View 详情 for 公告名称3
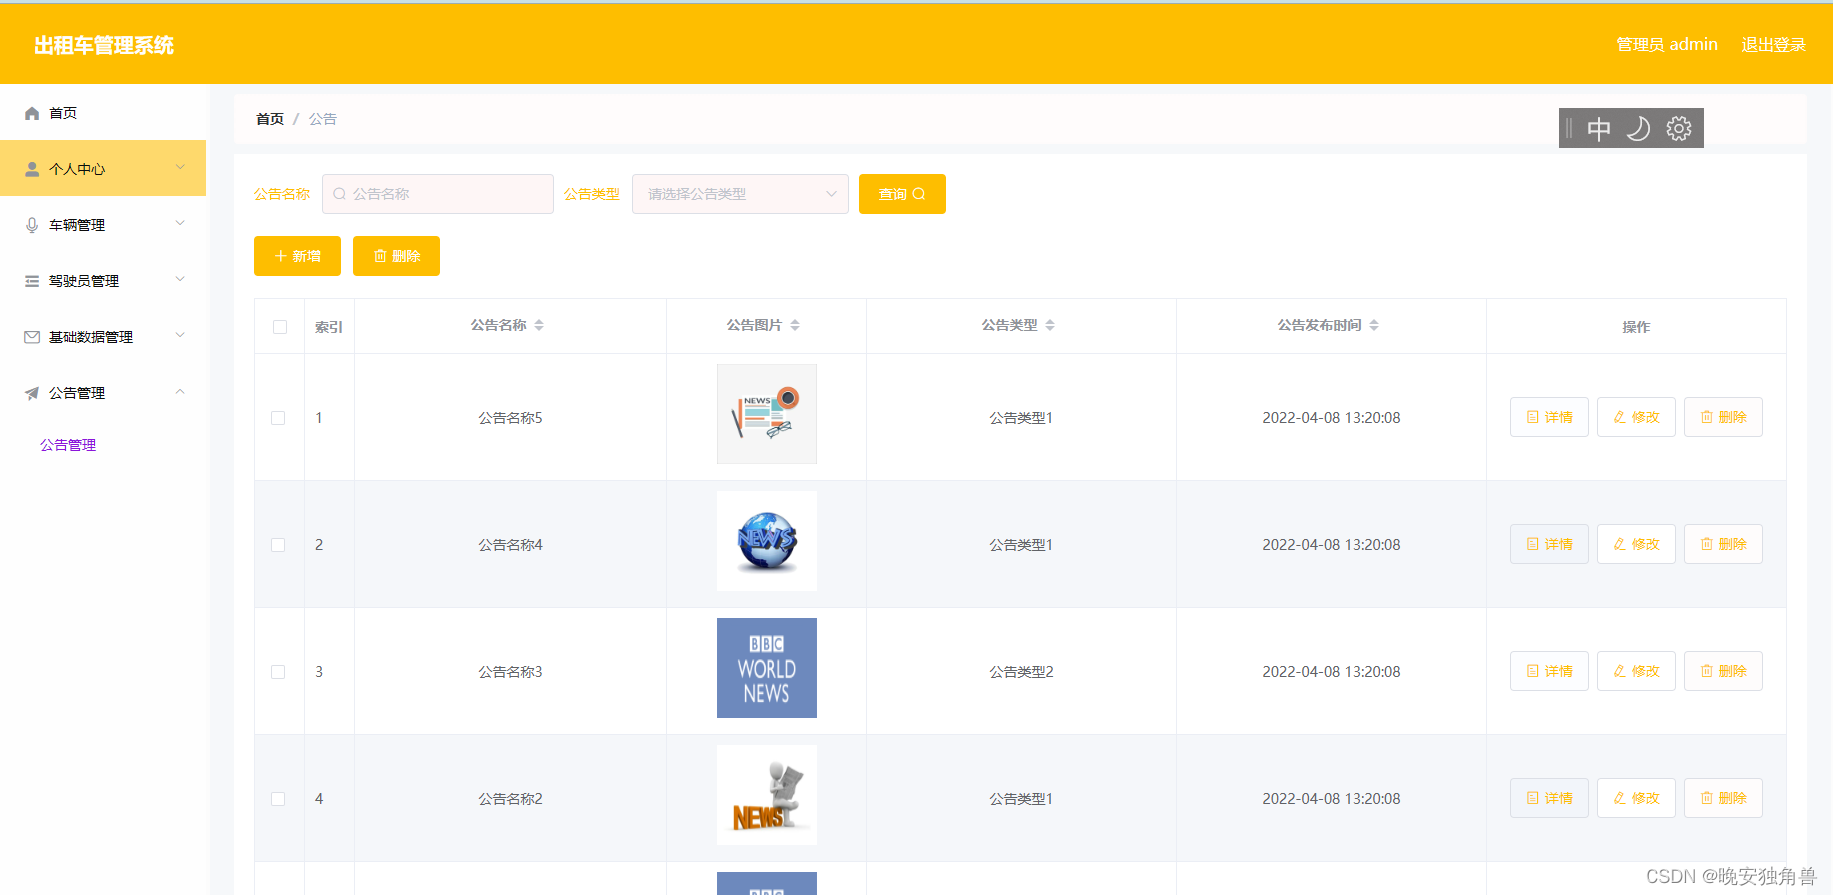This screenshot has height=895, width=1833. (x=1549, y=671)
